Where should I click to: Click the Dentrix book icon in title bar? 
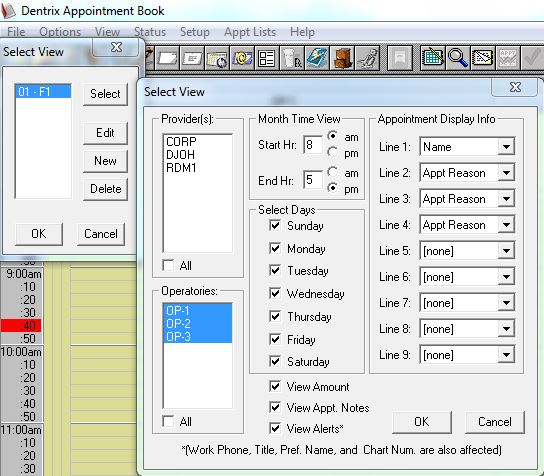(8, 11)
